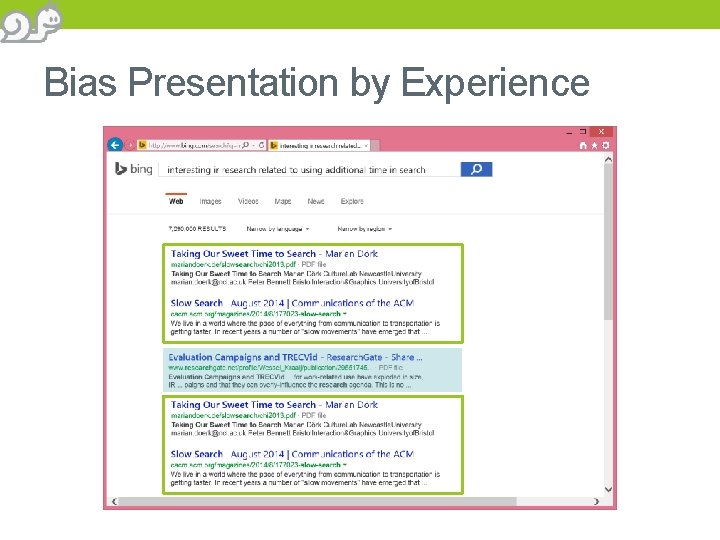Click the browser forward arrow button
The width and height of the screenshot is (720, 540).
[130, 146]
